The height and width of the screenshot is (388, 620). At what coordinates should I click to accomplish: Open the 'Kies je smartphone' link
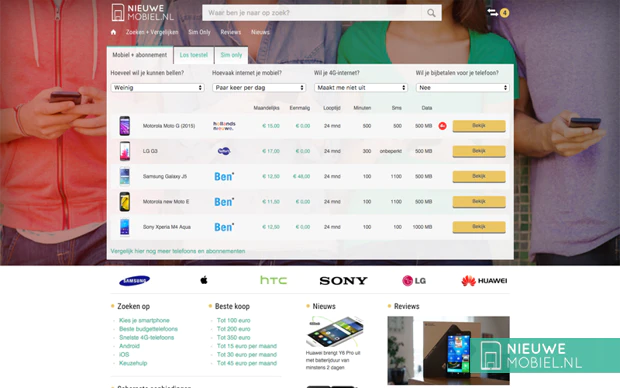click(x=144, y=320)
